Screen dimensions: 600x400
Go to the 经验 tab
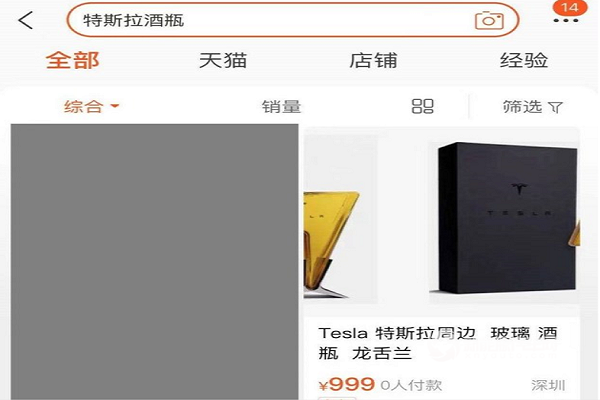pos(524,60)
